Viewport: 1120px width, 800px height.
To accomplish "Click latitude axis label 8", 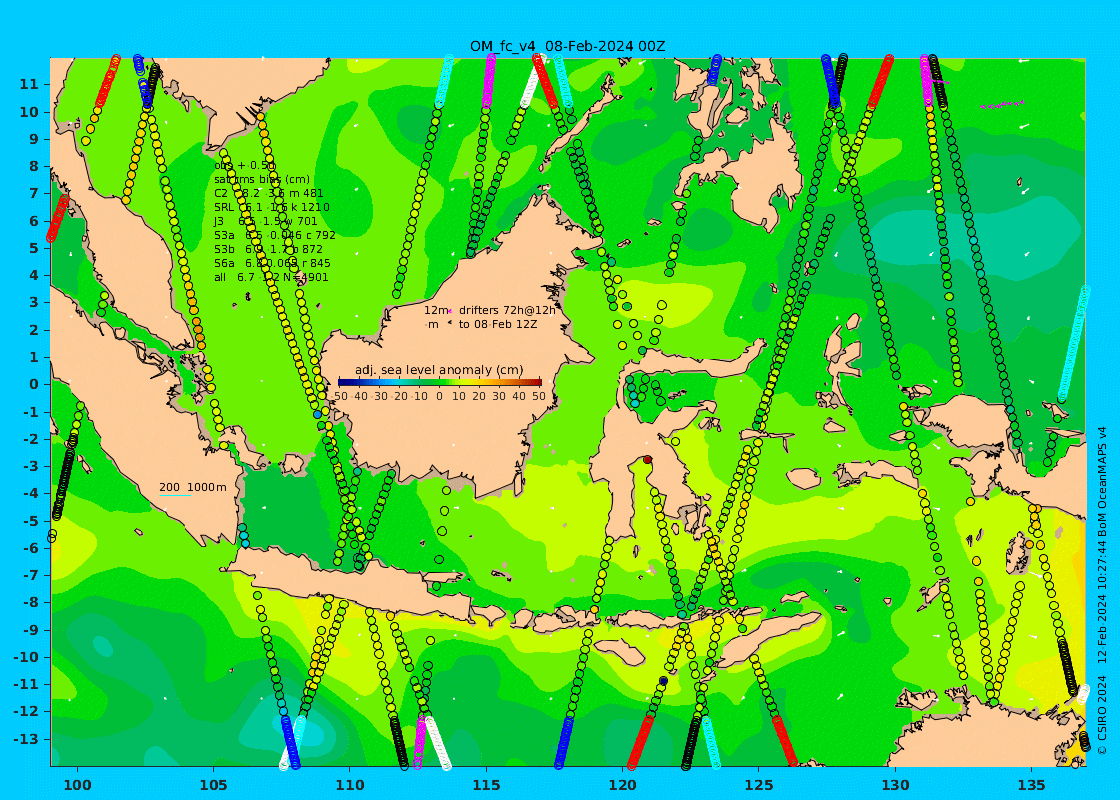I will (34, 166).
